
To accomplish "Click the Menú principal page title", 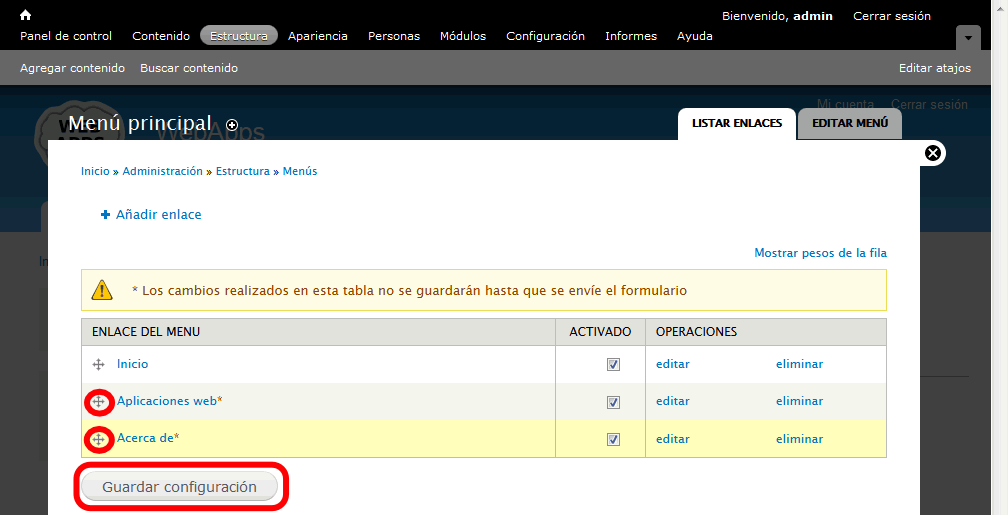I will tap(140, 123).
